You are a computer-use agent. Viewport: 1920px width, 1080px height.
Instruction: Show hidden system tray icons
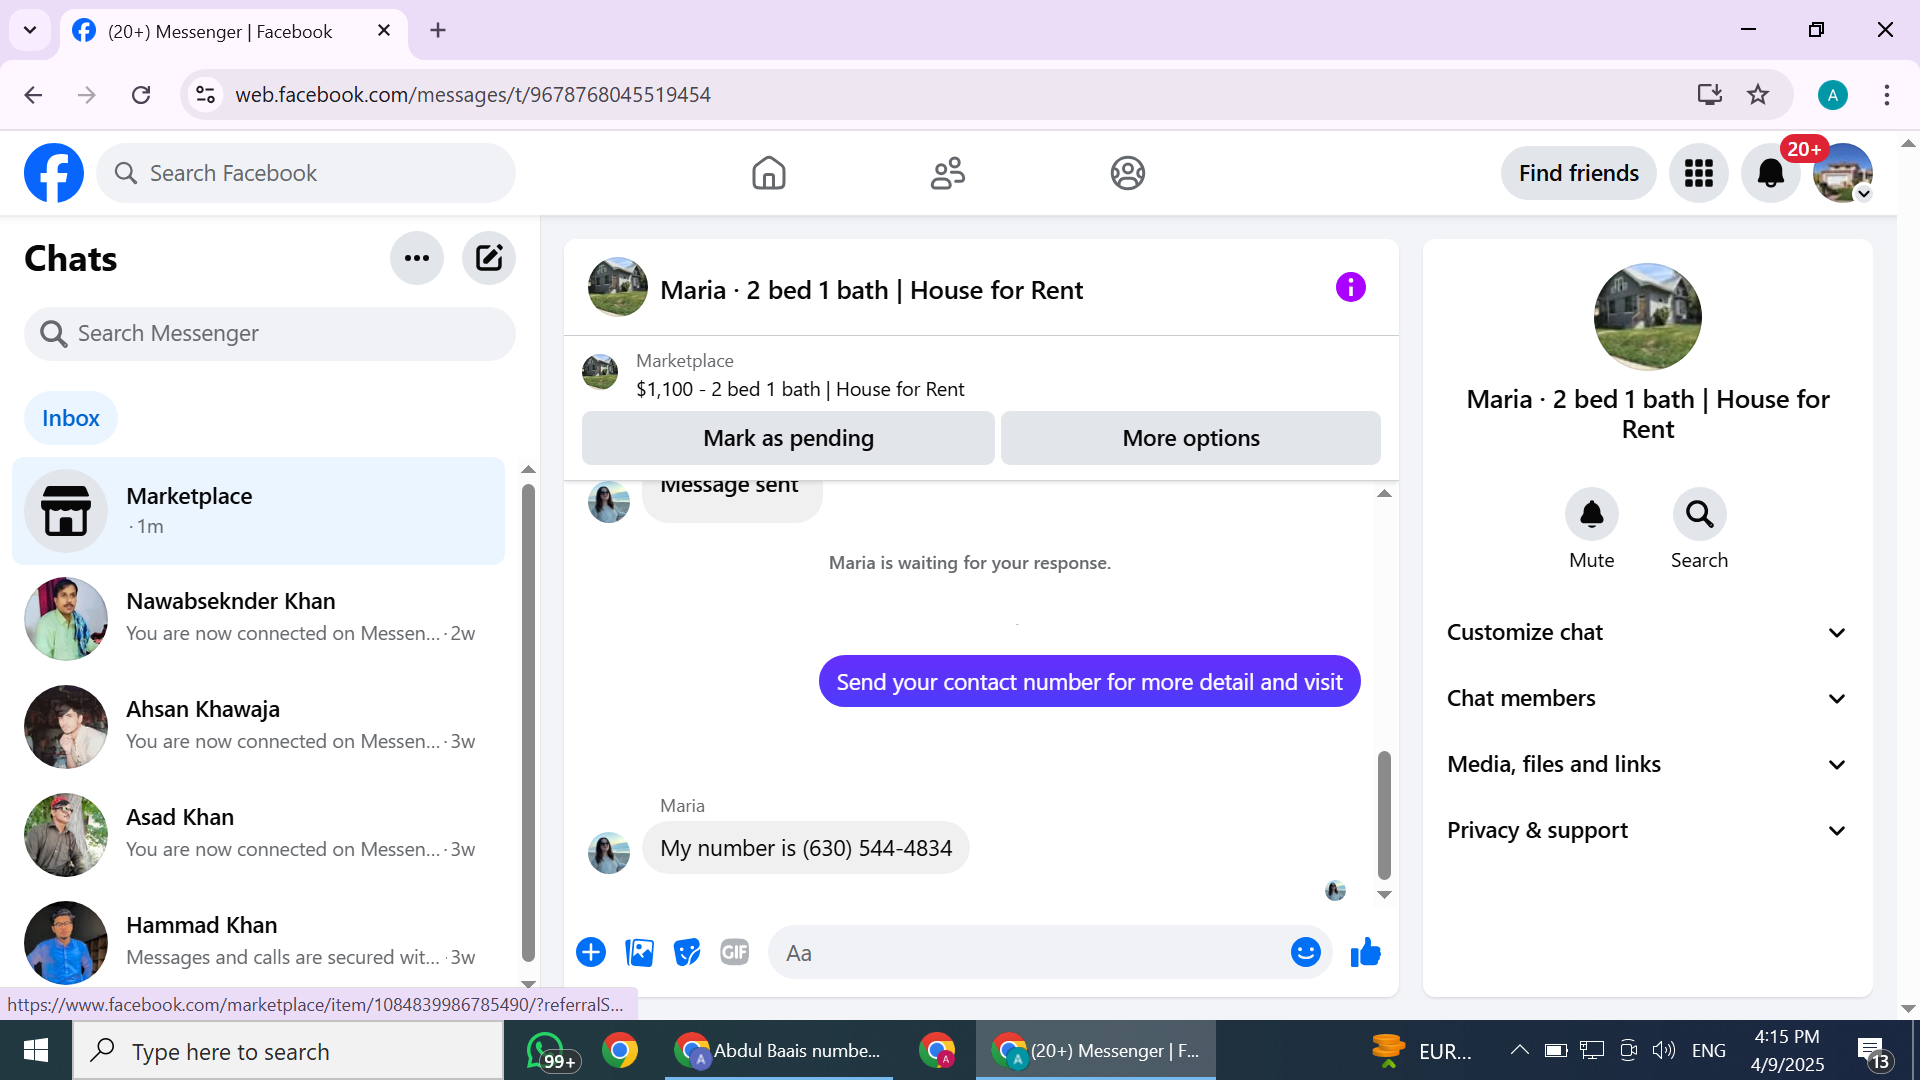point(1519,1050)
